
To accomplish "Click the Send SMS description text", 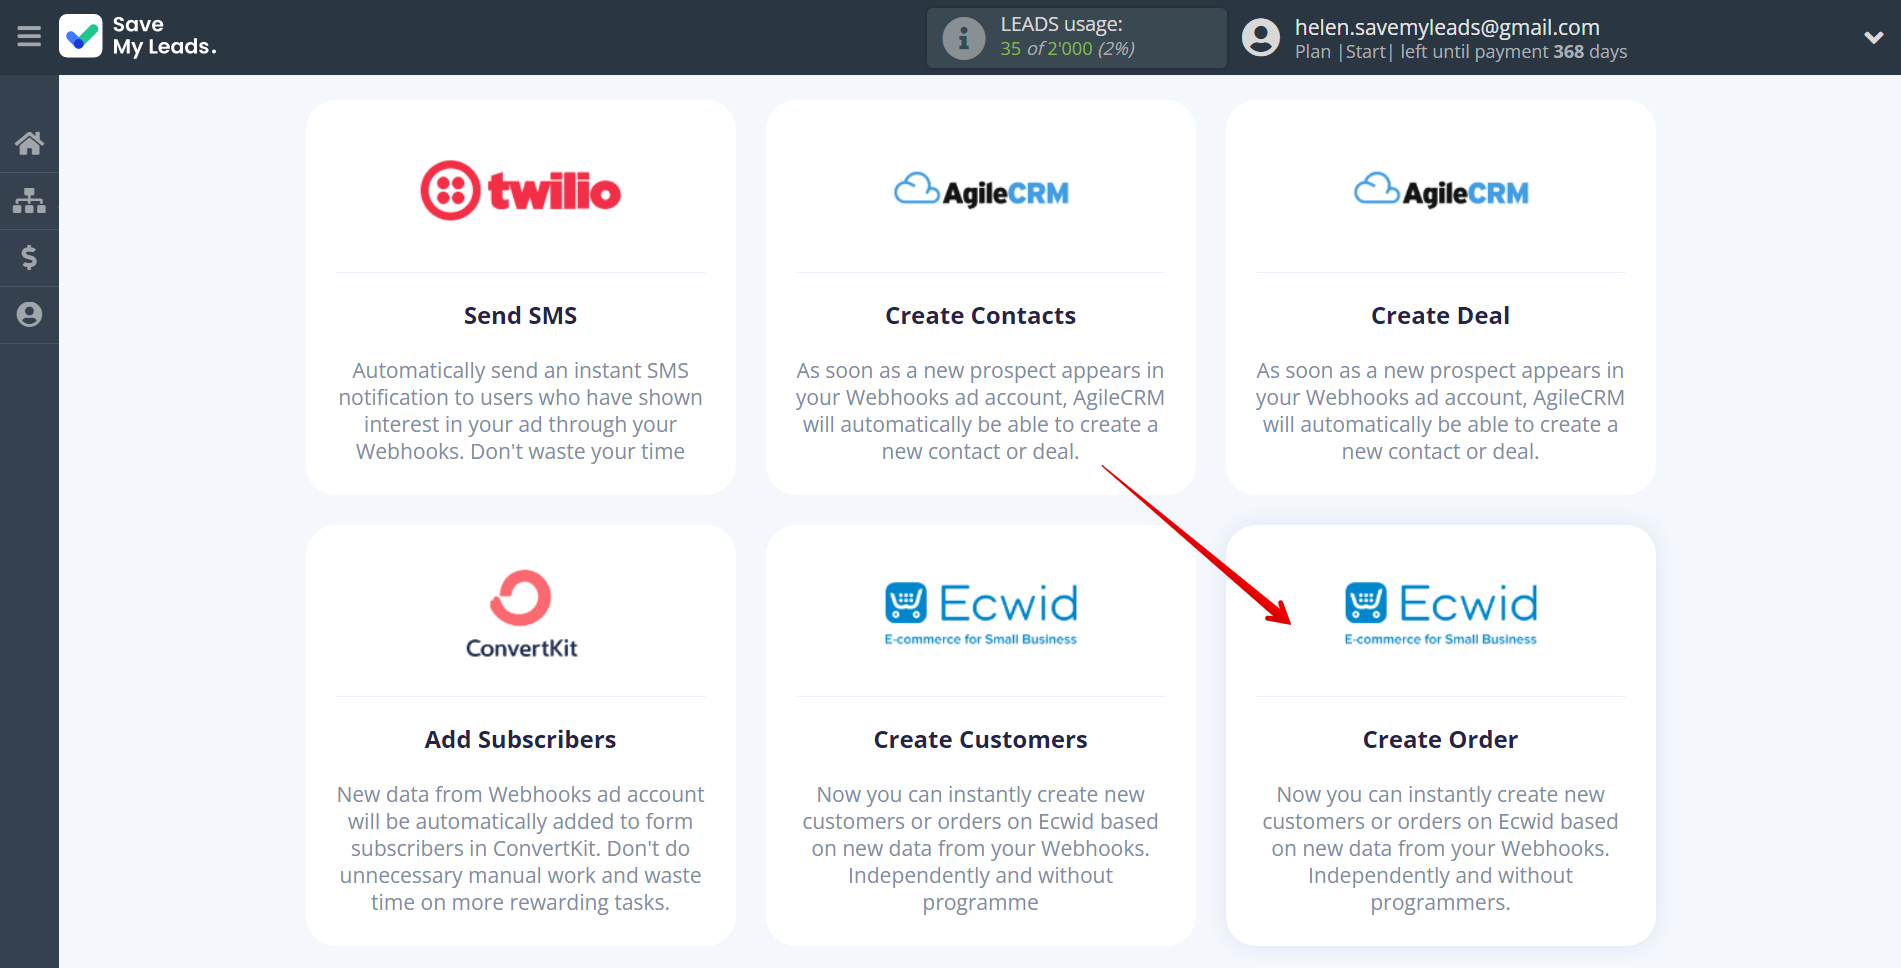I will [x=520, y=411].
